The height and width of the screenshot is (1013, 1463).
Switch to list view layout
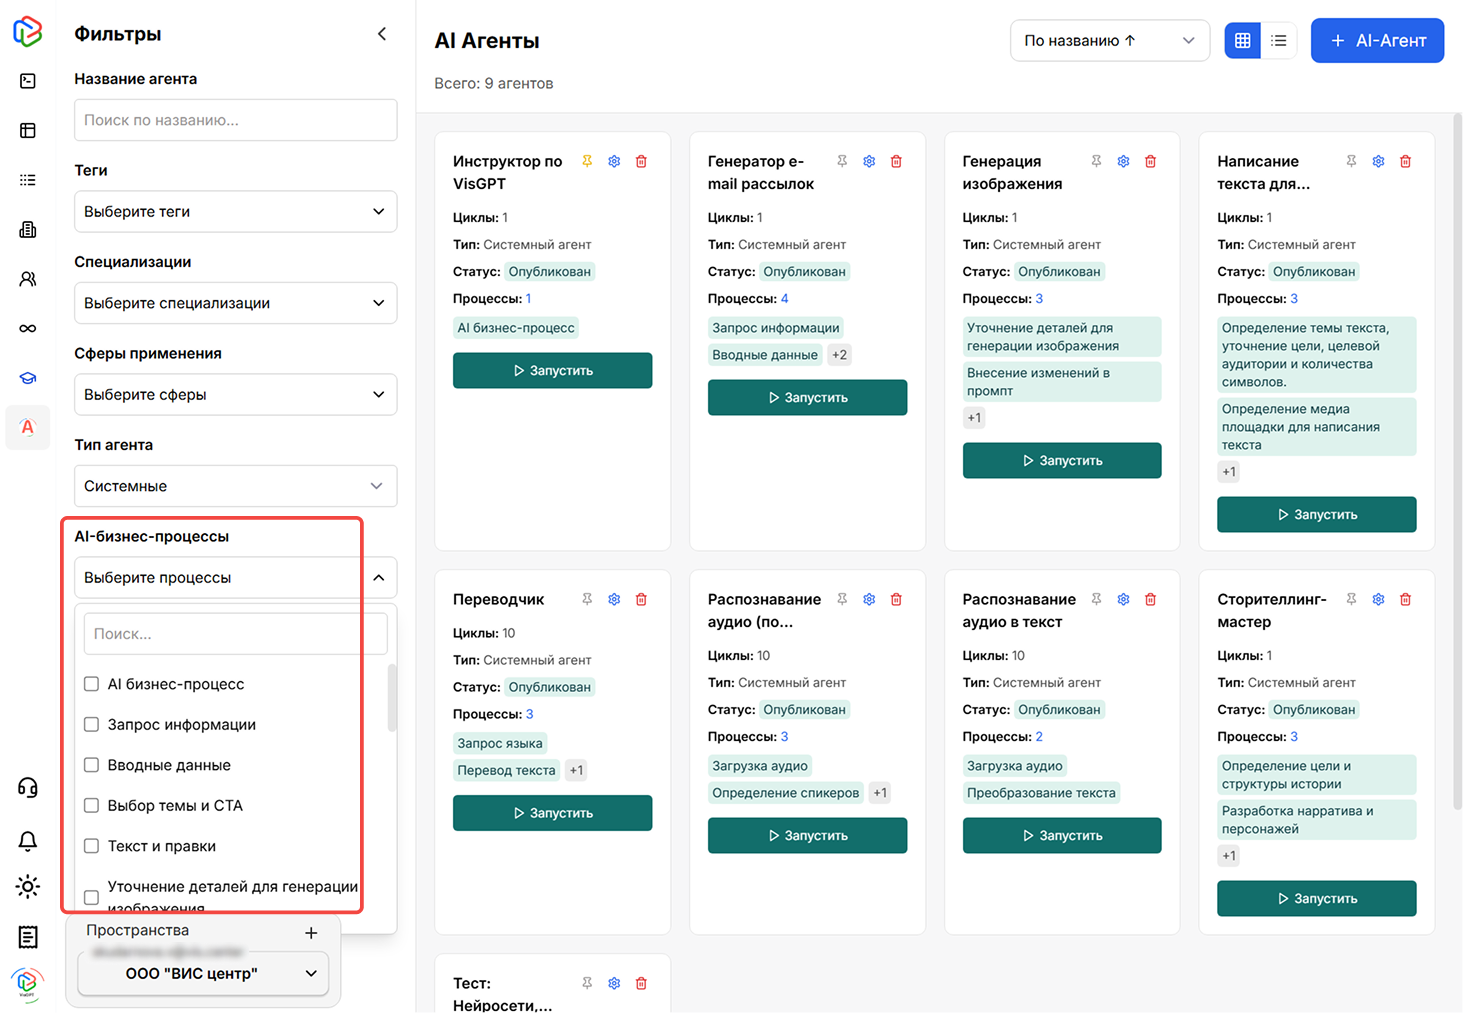[1278, 41]
